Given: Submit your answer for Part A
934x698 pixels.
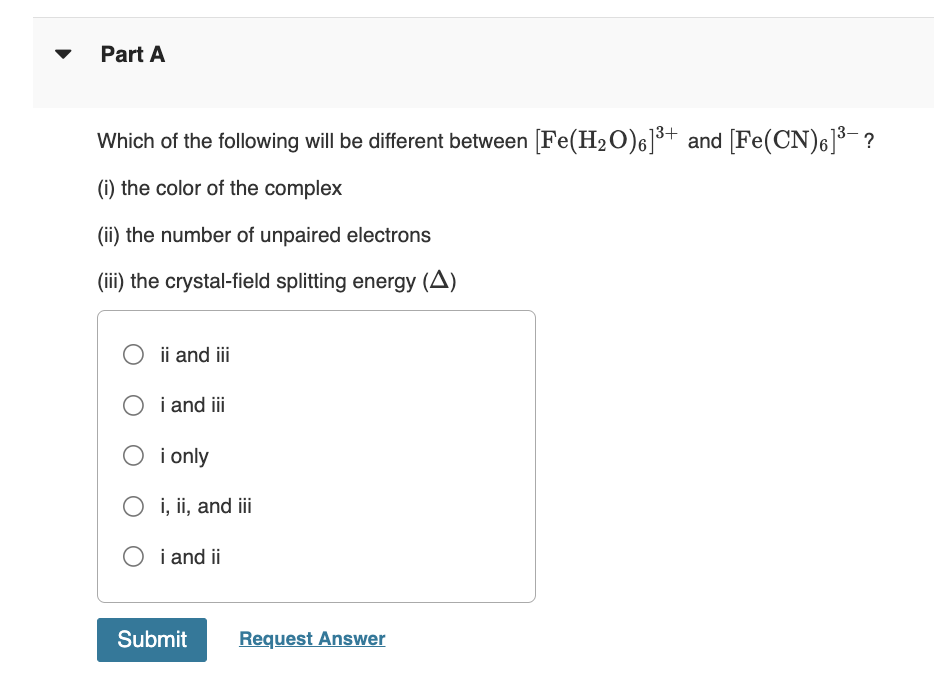Looking at the screenshot, I should (x=151, y=639).
